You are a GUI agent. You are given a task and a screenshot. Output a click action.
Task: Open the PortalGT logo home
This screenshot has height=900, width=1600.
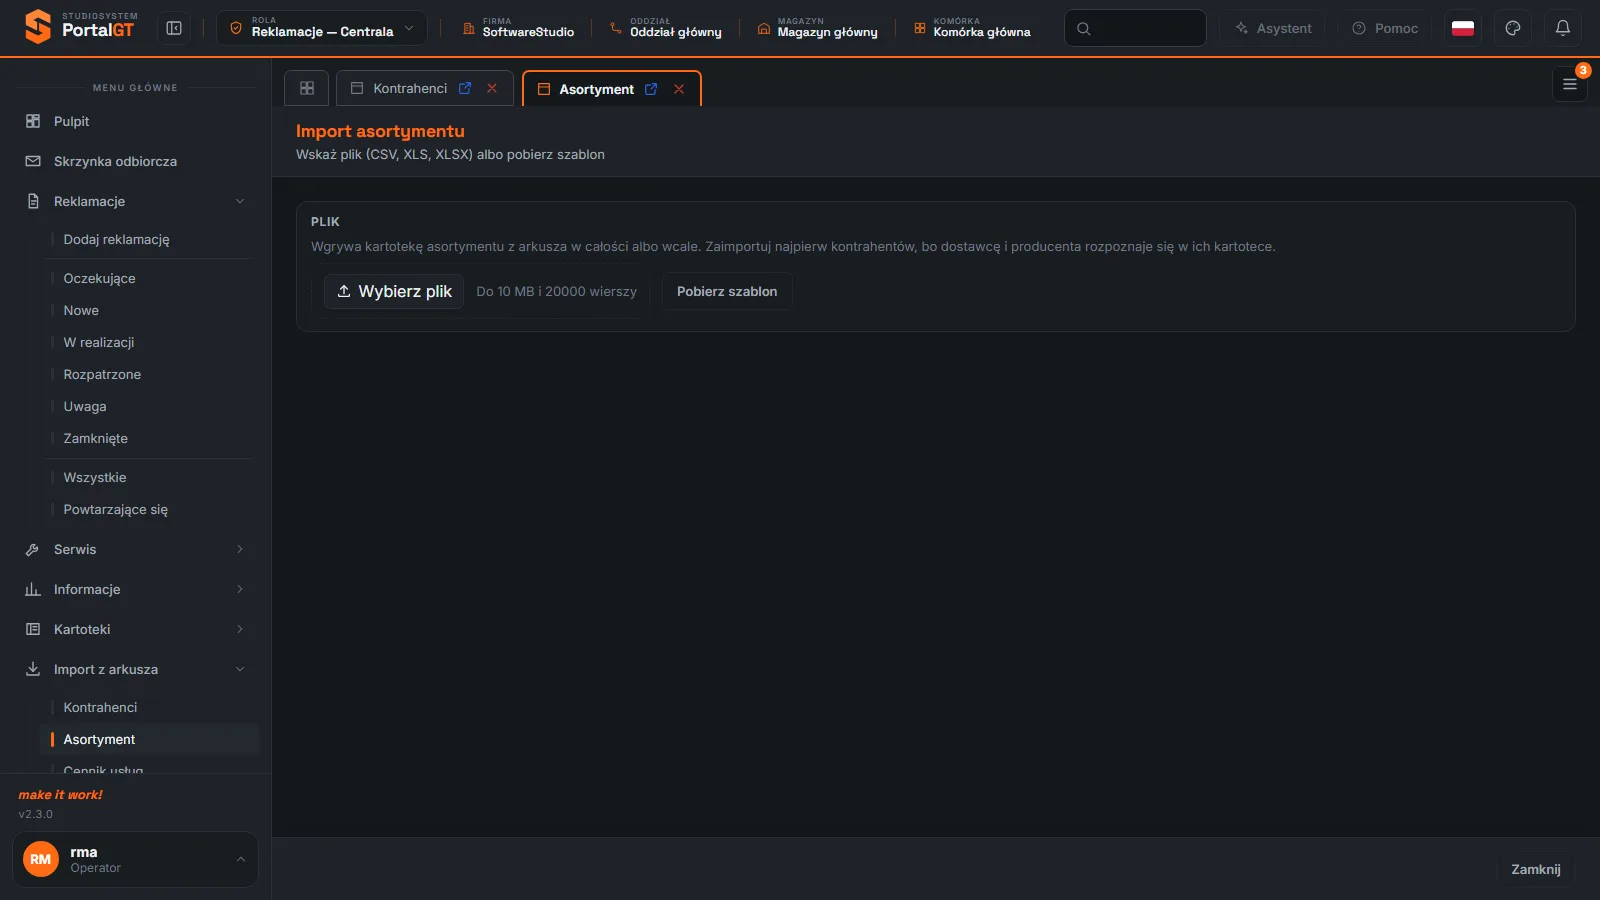[81, 27]
